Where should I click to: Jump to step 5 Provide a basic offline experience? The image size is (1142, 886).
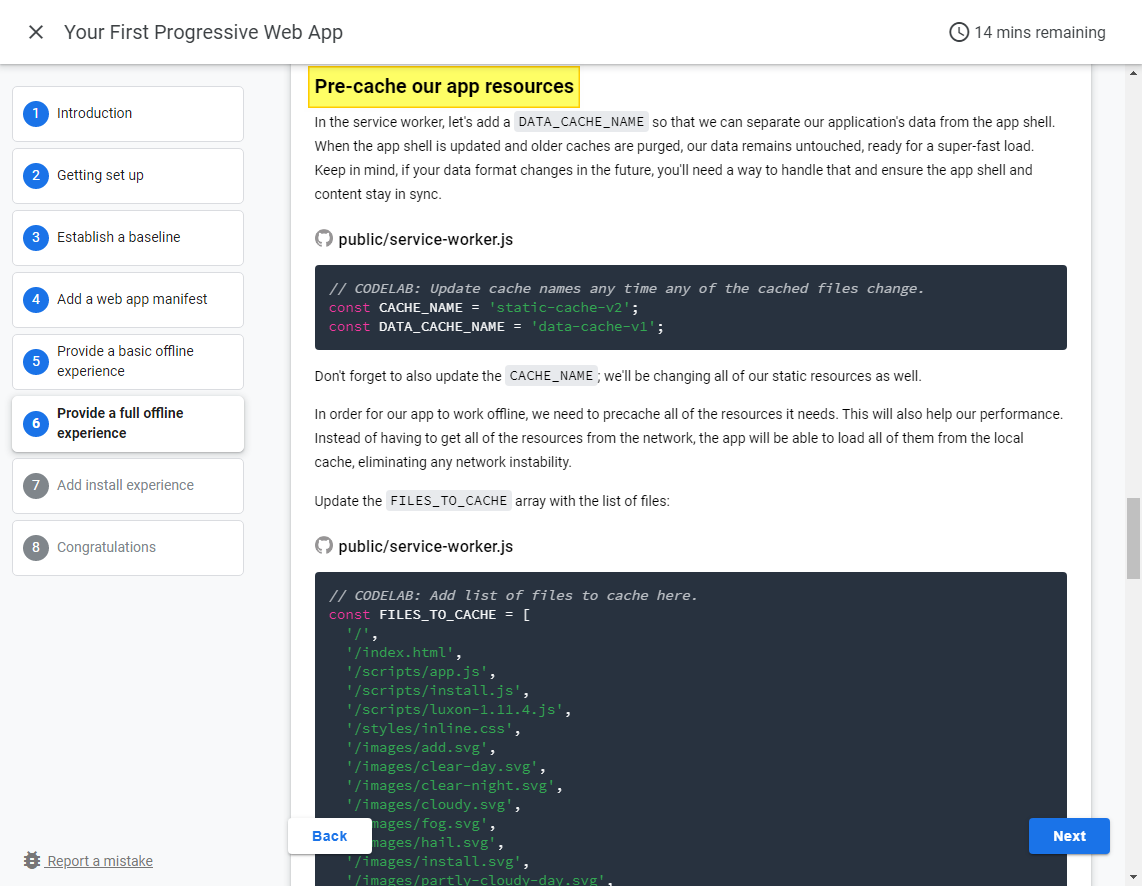click(x=128, y=361)
